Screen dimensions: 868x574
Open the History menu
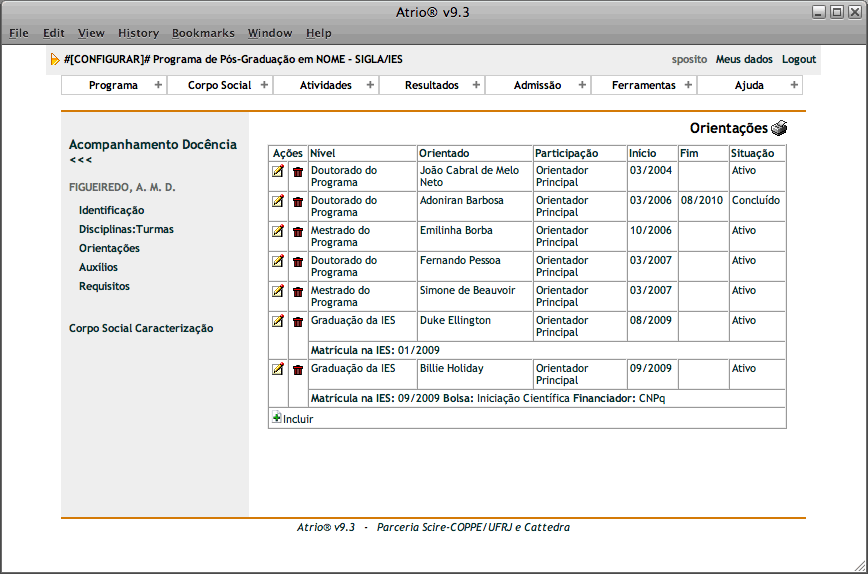click(x=138, y=33)
